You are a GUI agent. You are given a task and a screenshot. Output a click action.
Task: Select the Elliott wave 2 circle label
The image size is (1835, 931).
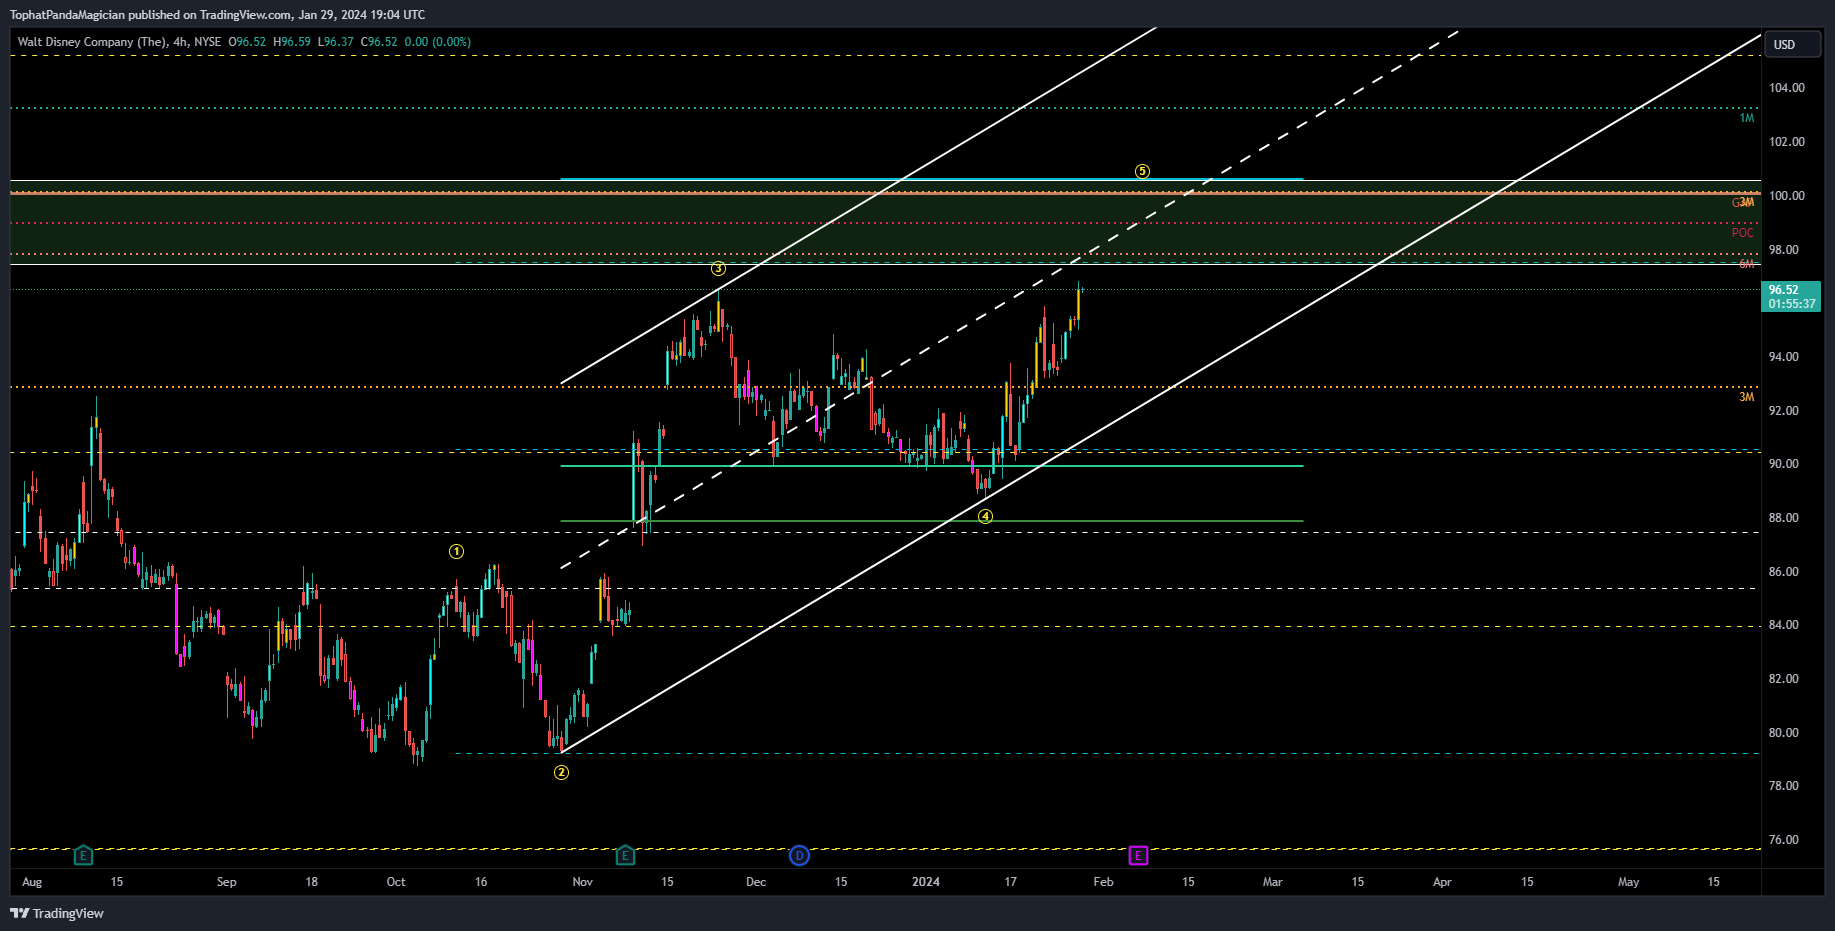562,772
